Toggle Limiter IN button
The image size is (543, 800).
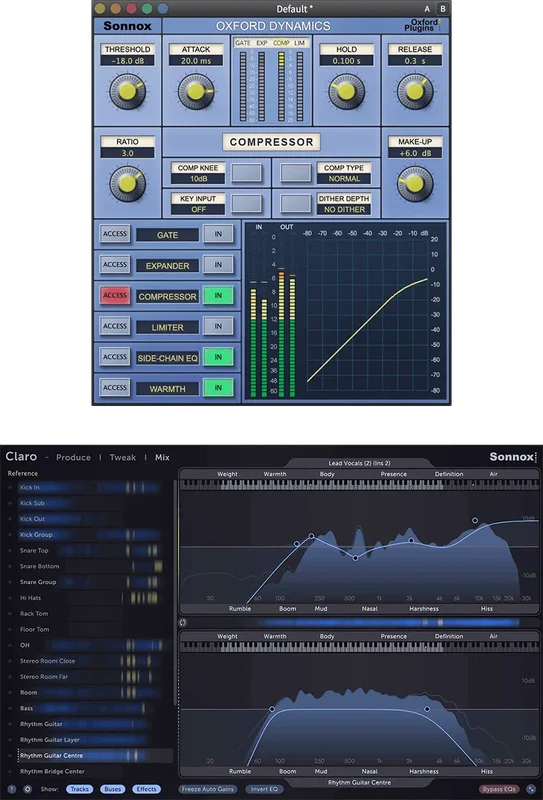coord(218,326)
